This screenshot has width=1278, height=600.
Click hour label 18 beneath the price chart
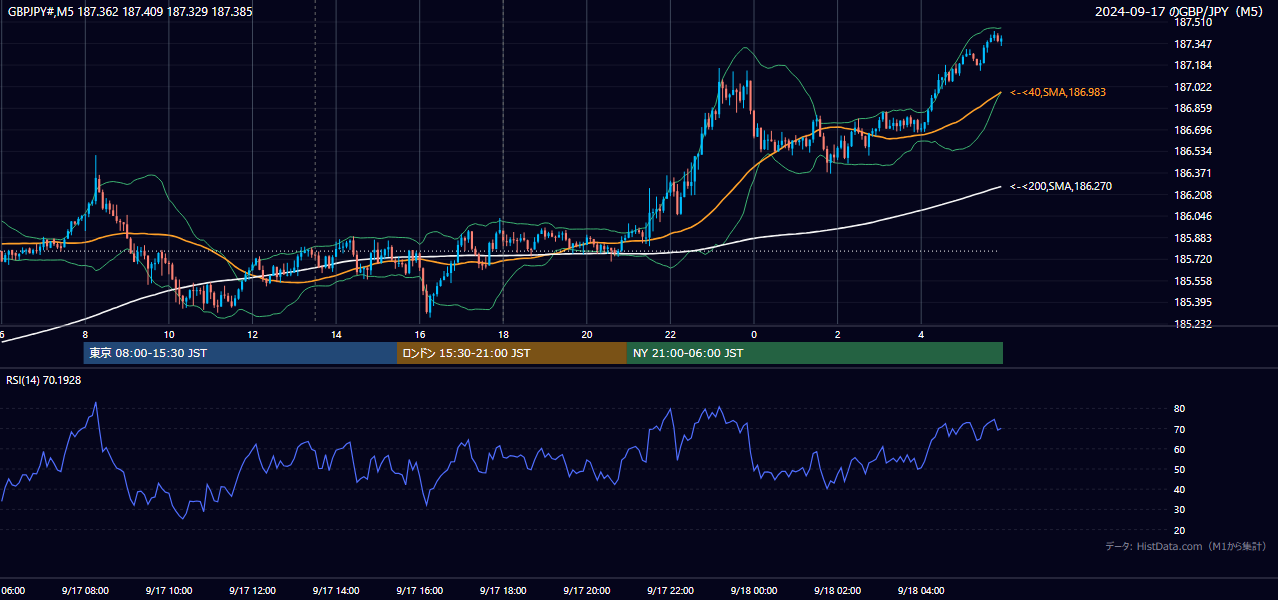(503, 334)
